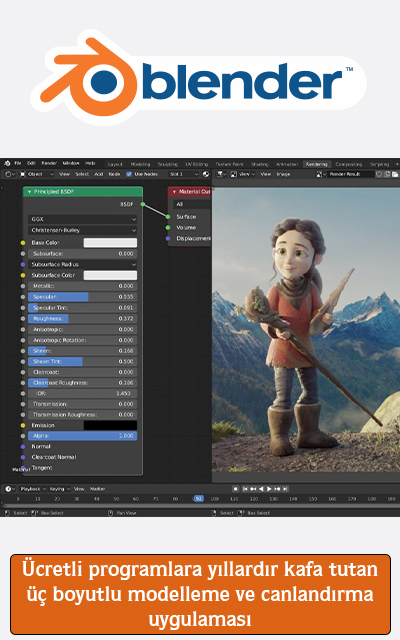Click the fake user shield icon next to Render Result
The image size is (400, 640).
point(379,174)
